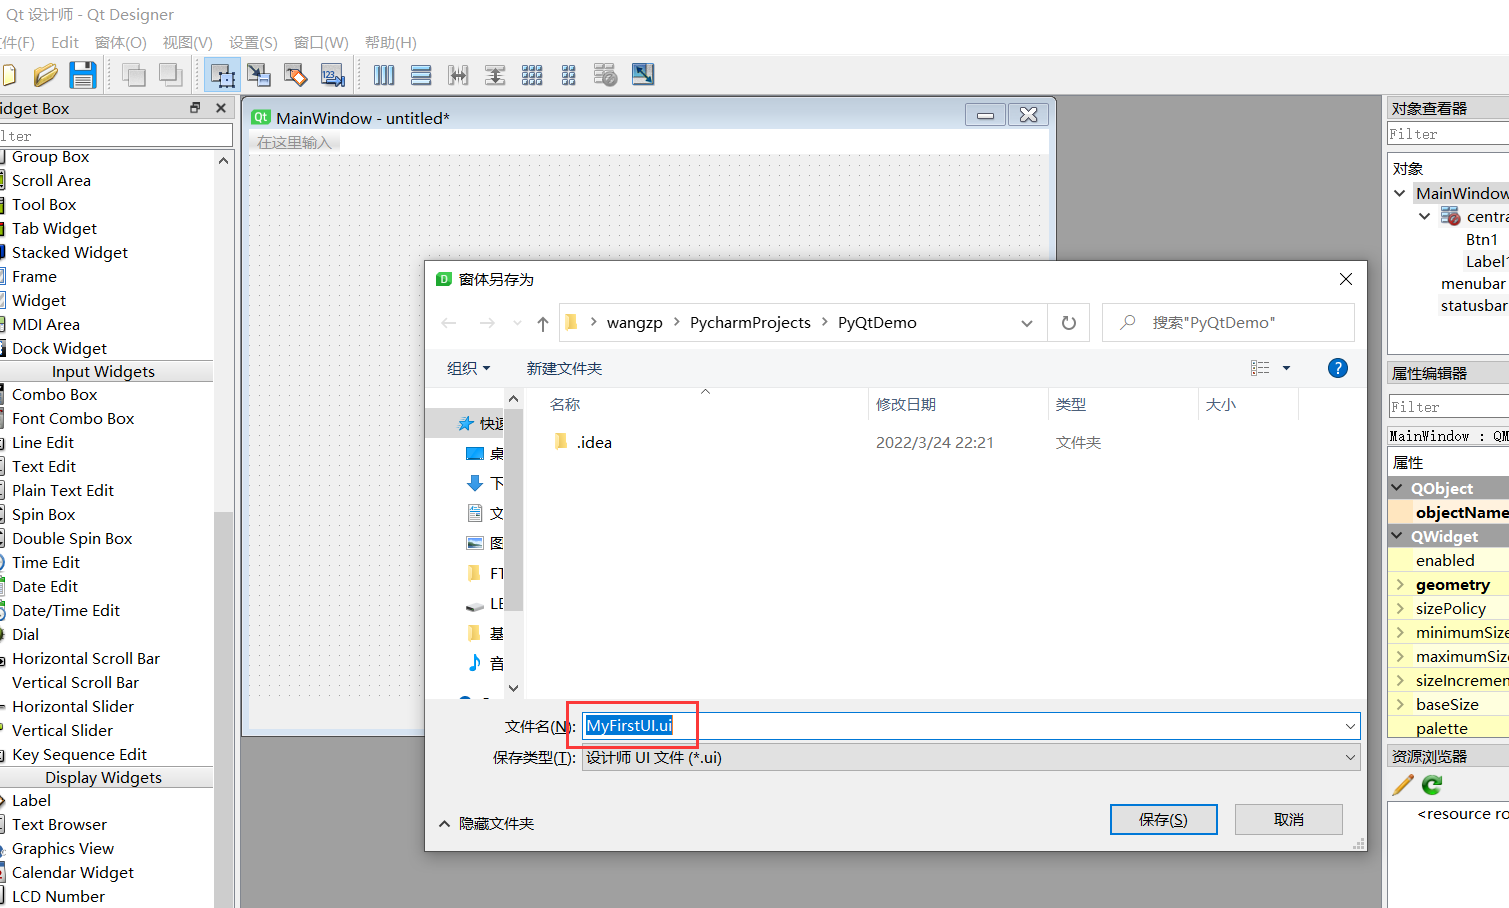This screenshot has width=1509, height=908.
Task: Go back in the save dialog
Action: [x=449, y=323]
